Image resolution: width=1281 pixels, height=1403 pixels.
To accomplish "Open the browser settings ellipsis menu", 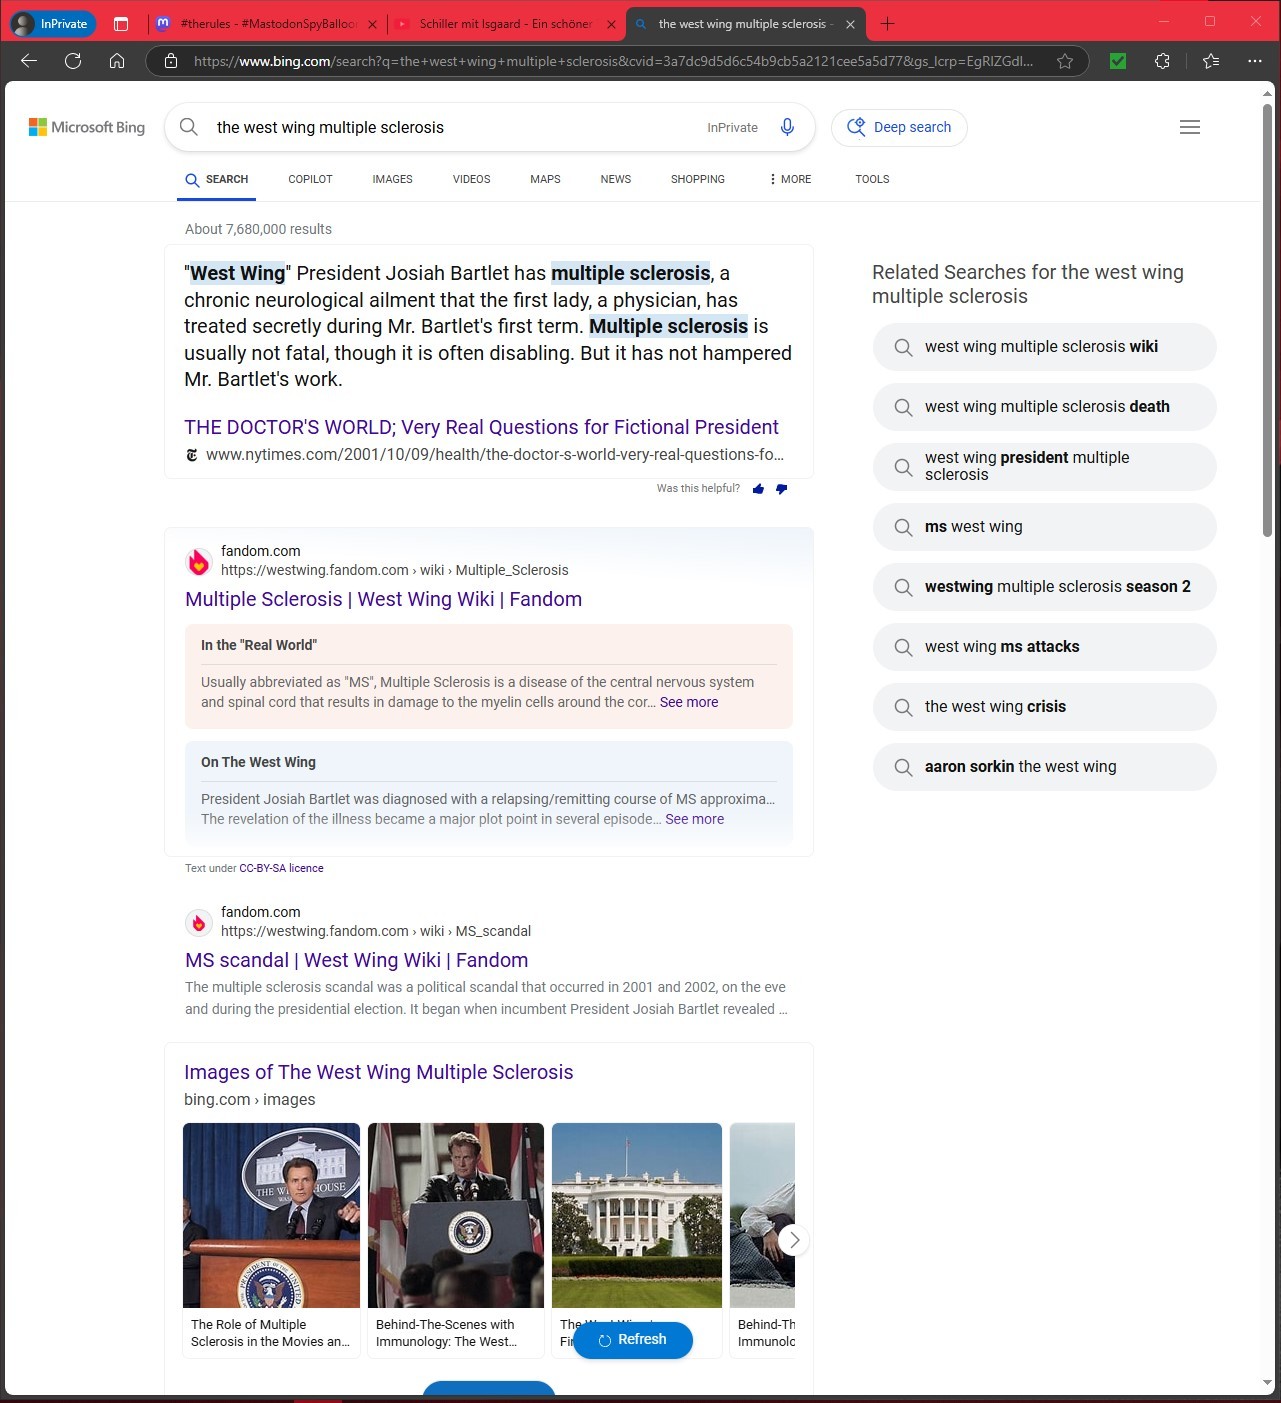I will tap(1255, 61).
